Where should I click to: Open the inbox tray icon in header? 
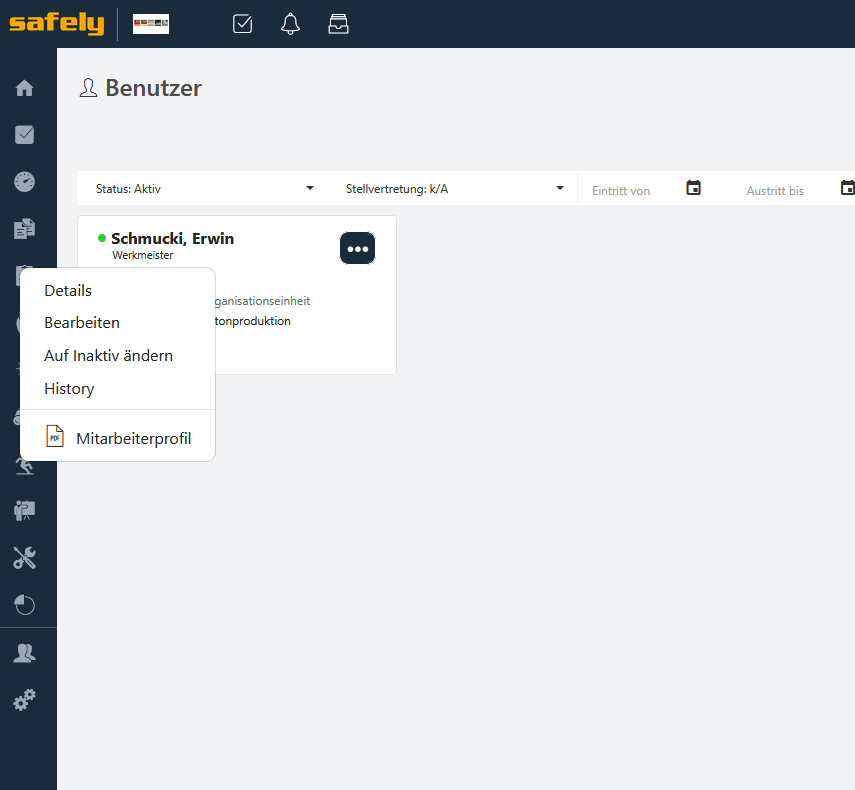(x=338, y=24)
